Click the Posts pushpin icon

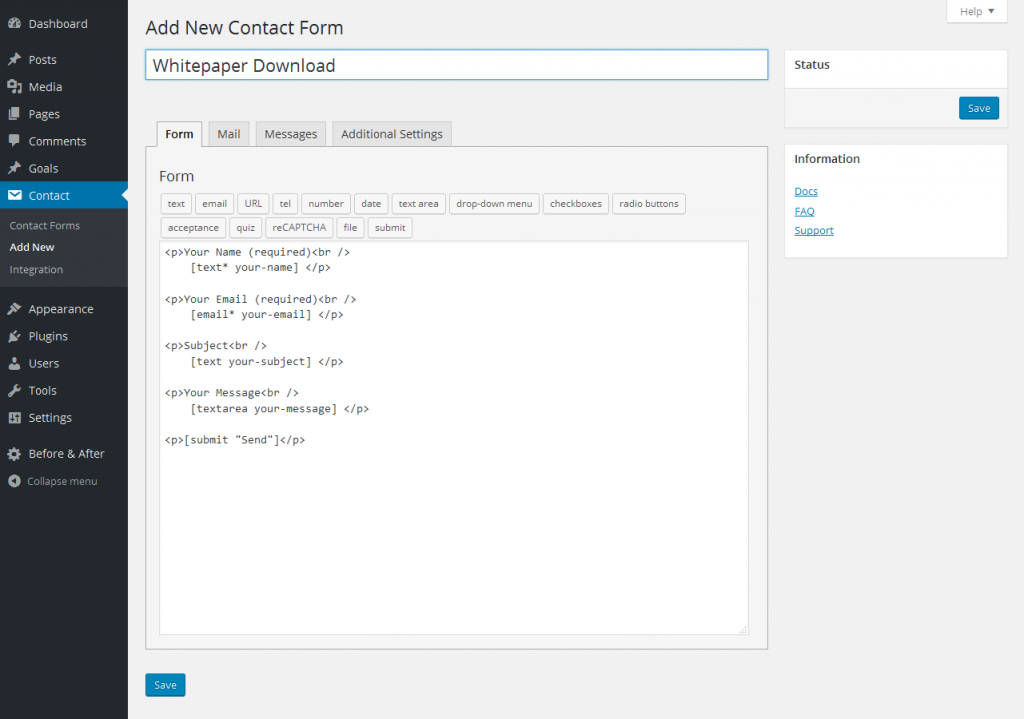point(14,60)
